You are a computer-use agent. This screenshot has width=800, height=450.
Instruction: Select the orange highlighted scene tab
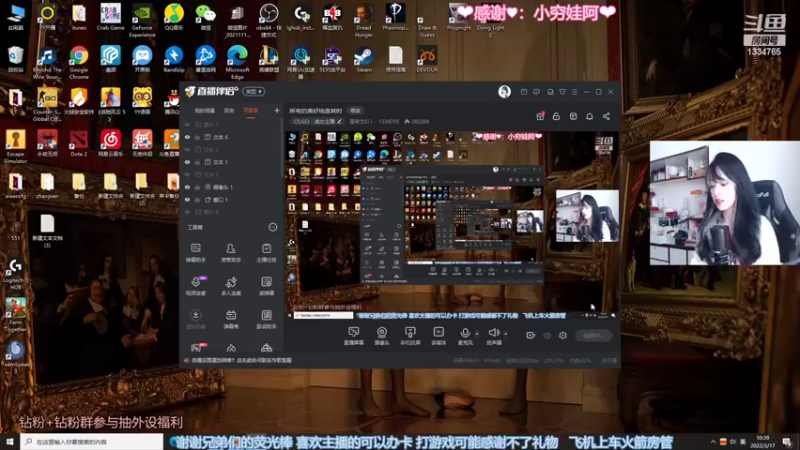(x=251, y=110)
